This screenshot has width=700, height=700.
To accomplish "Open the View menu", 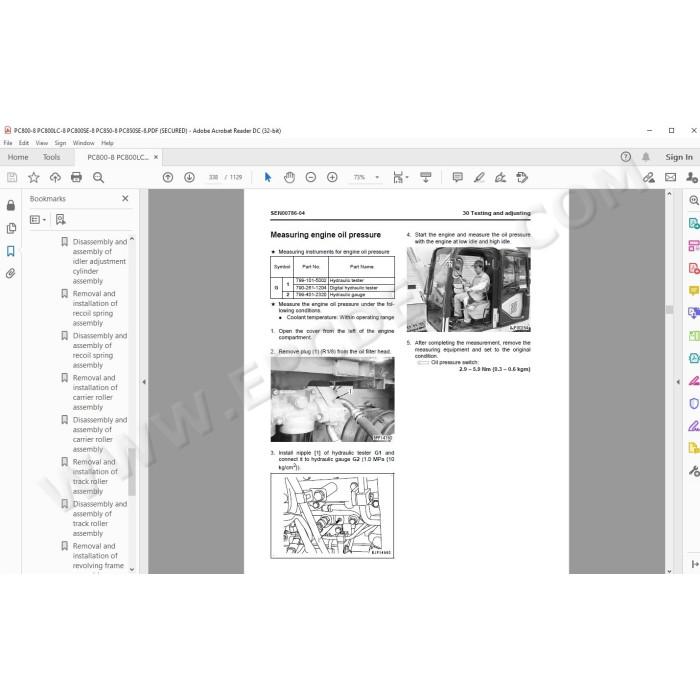I will pyautogui.click(x=42, y=143).
